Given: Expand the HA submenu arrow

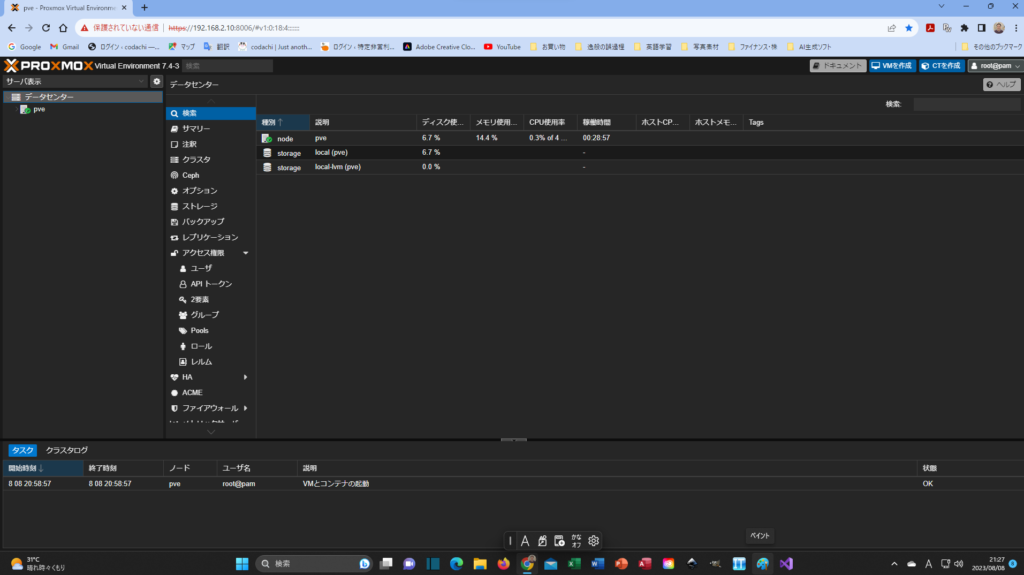Looking at the screenshot, I should (x=245, y=377).
